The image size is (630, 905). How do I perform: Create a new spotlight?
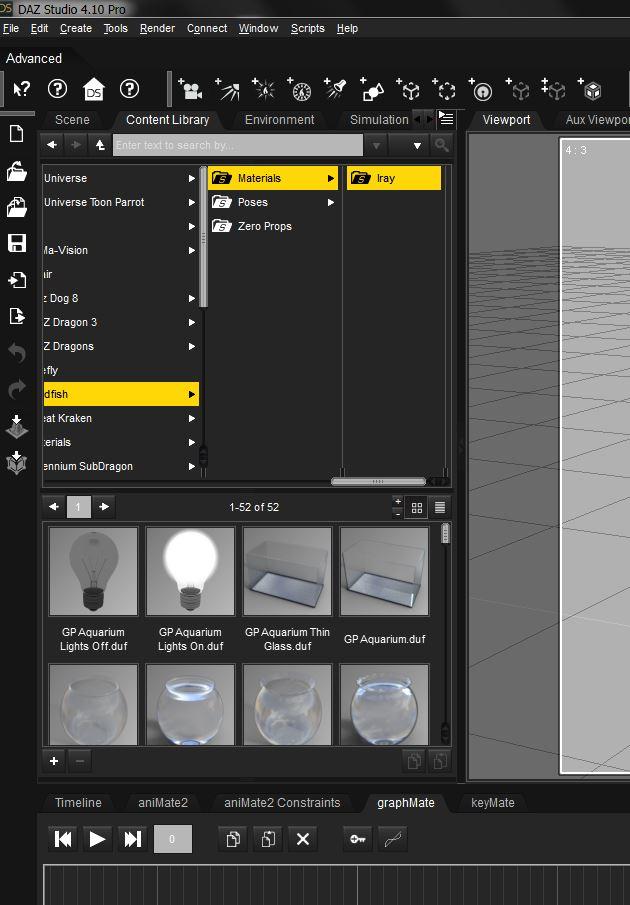335,89
